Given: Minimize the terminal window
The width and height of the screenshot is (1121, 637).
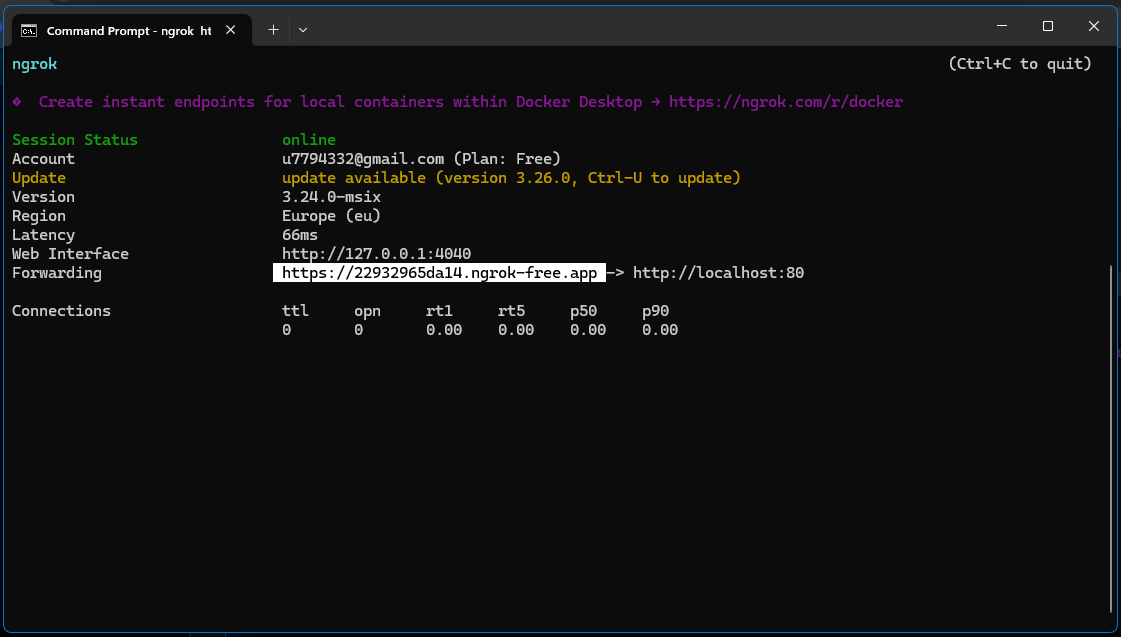Looking at the screenshot, I should tap(1002, 26).
